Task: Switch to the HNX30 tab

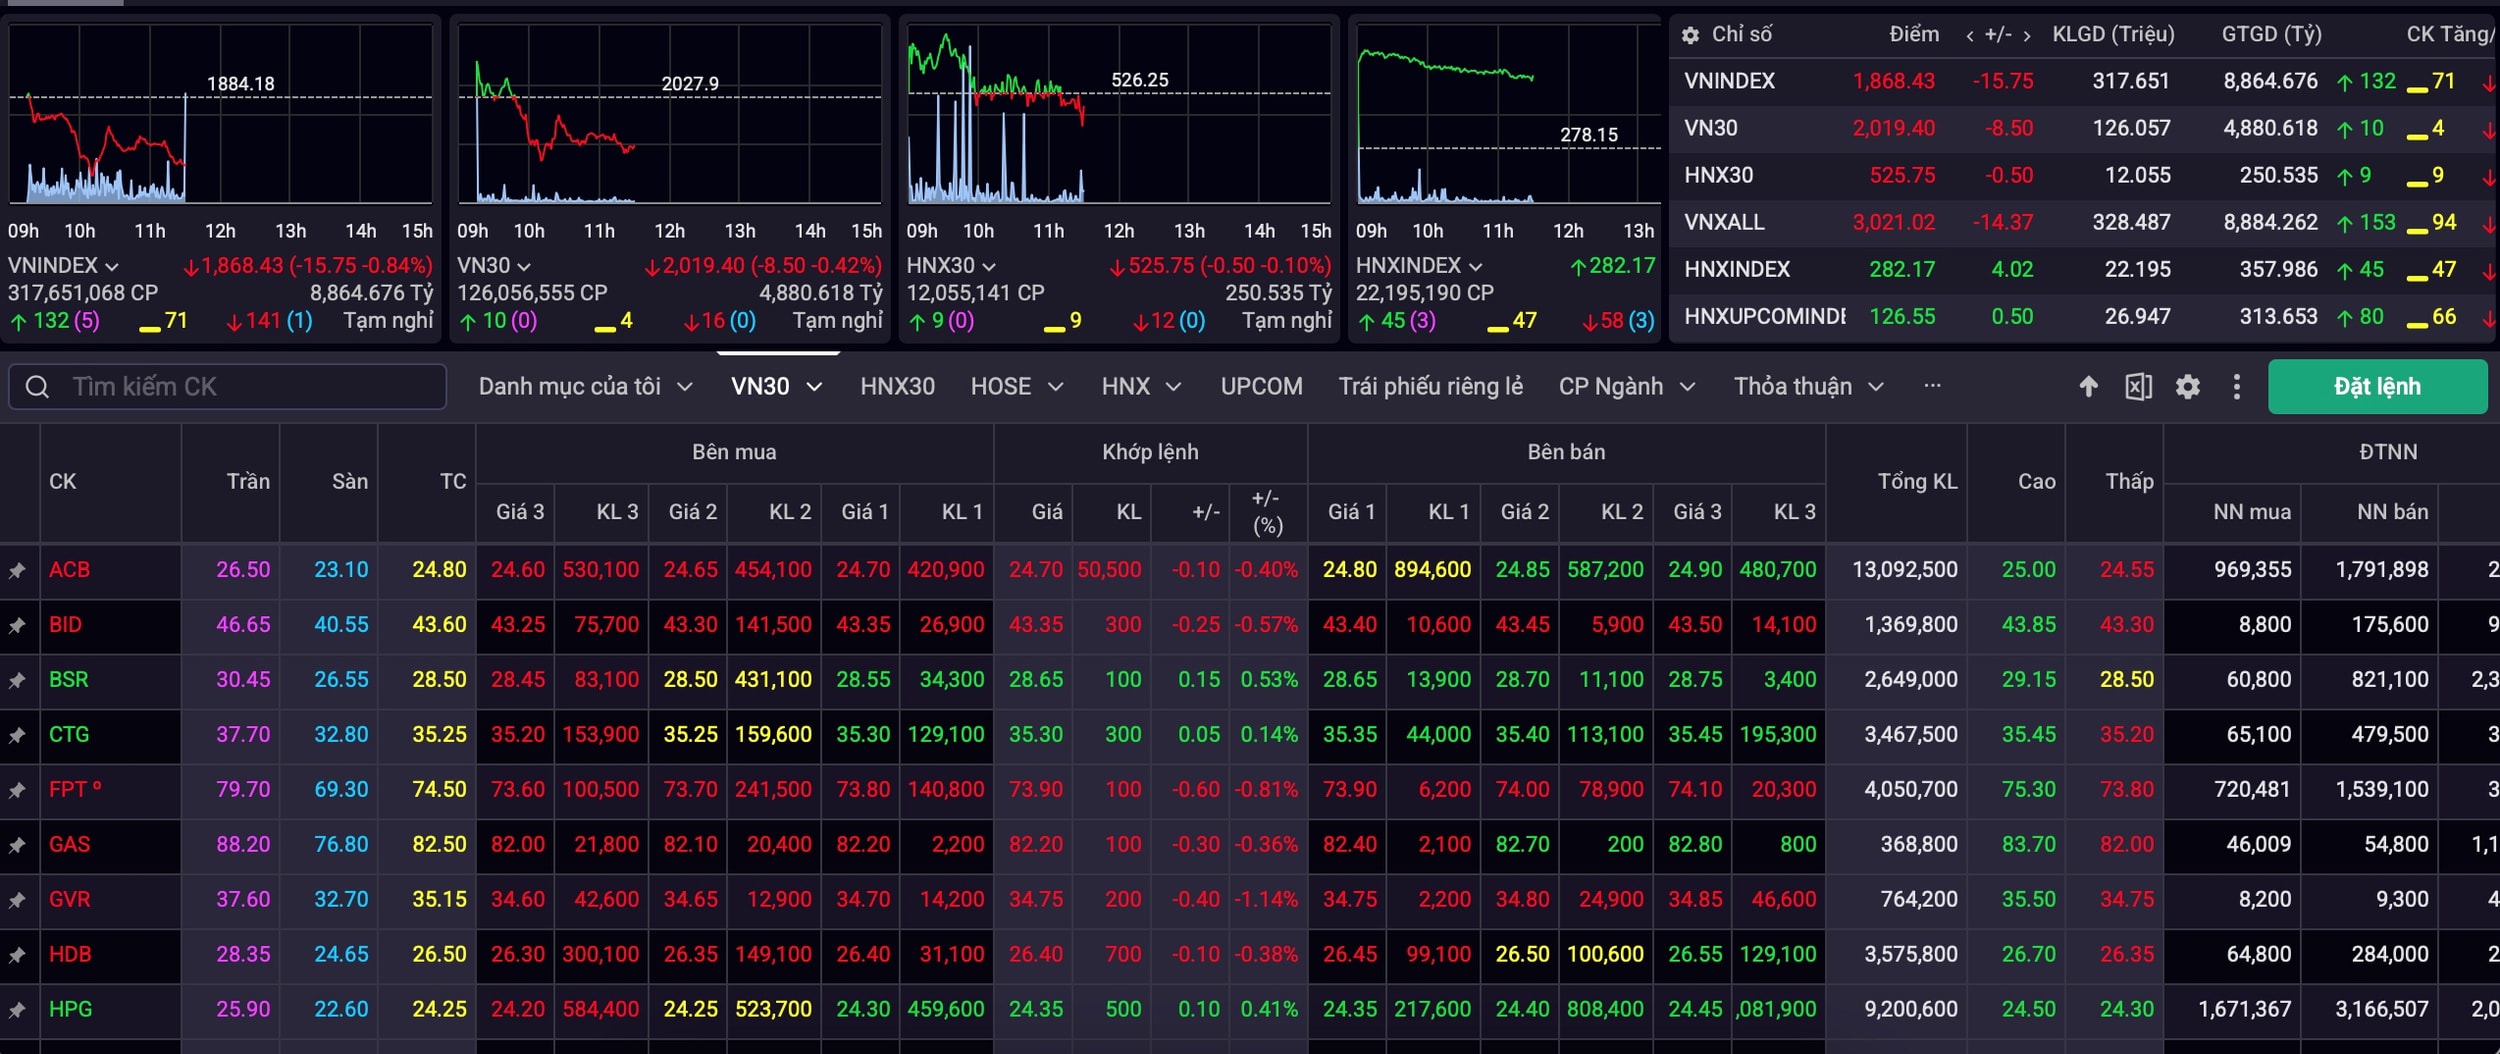Action: (x=897, y=386)
